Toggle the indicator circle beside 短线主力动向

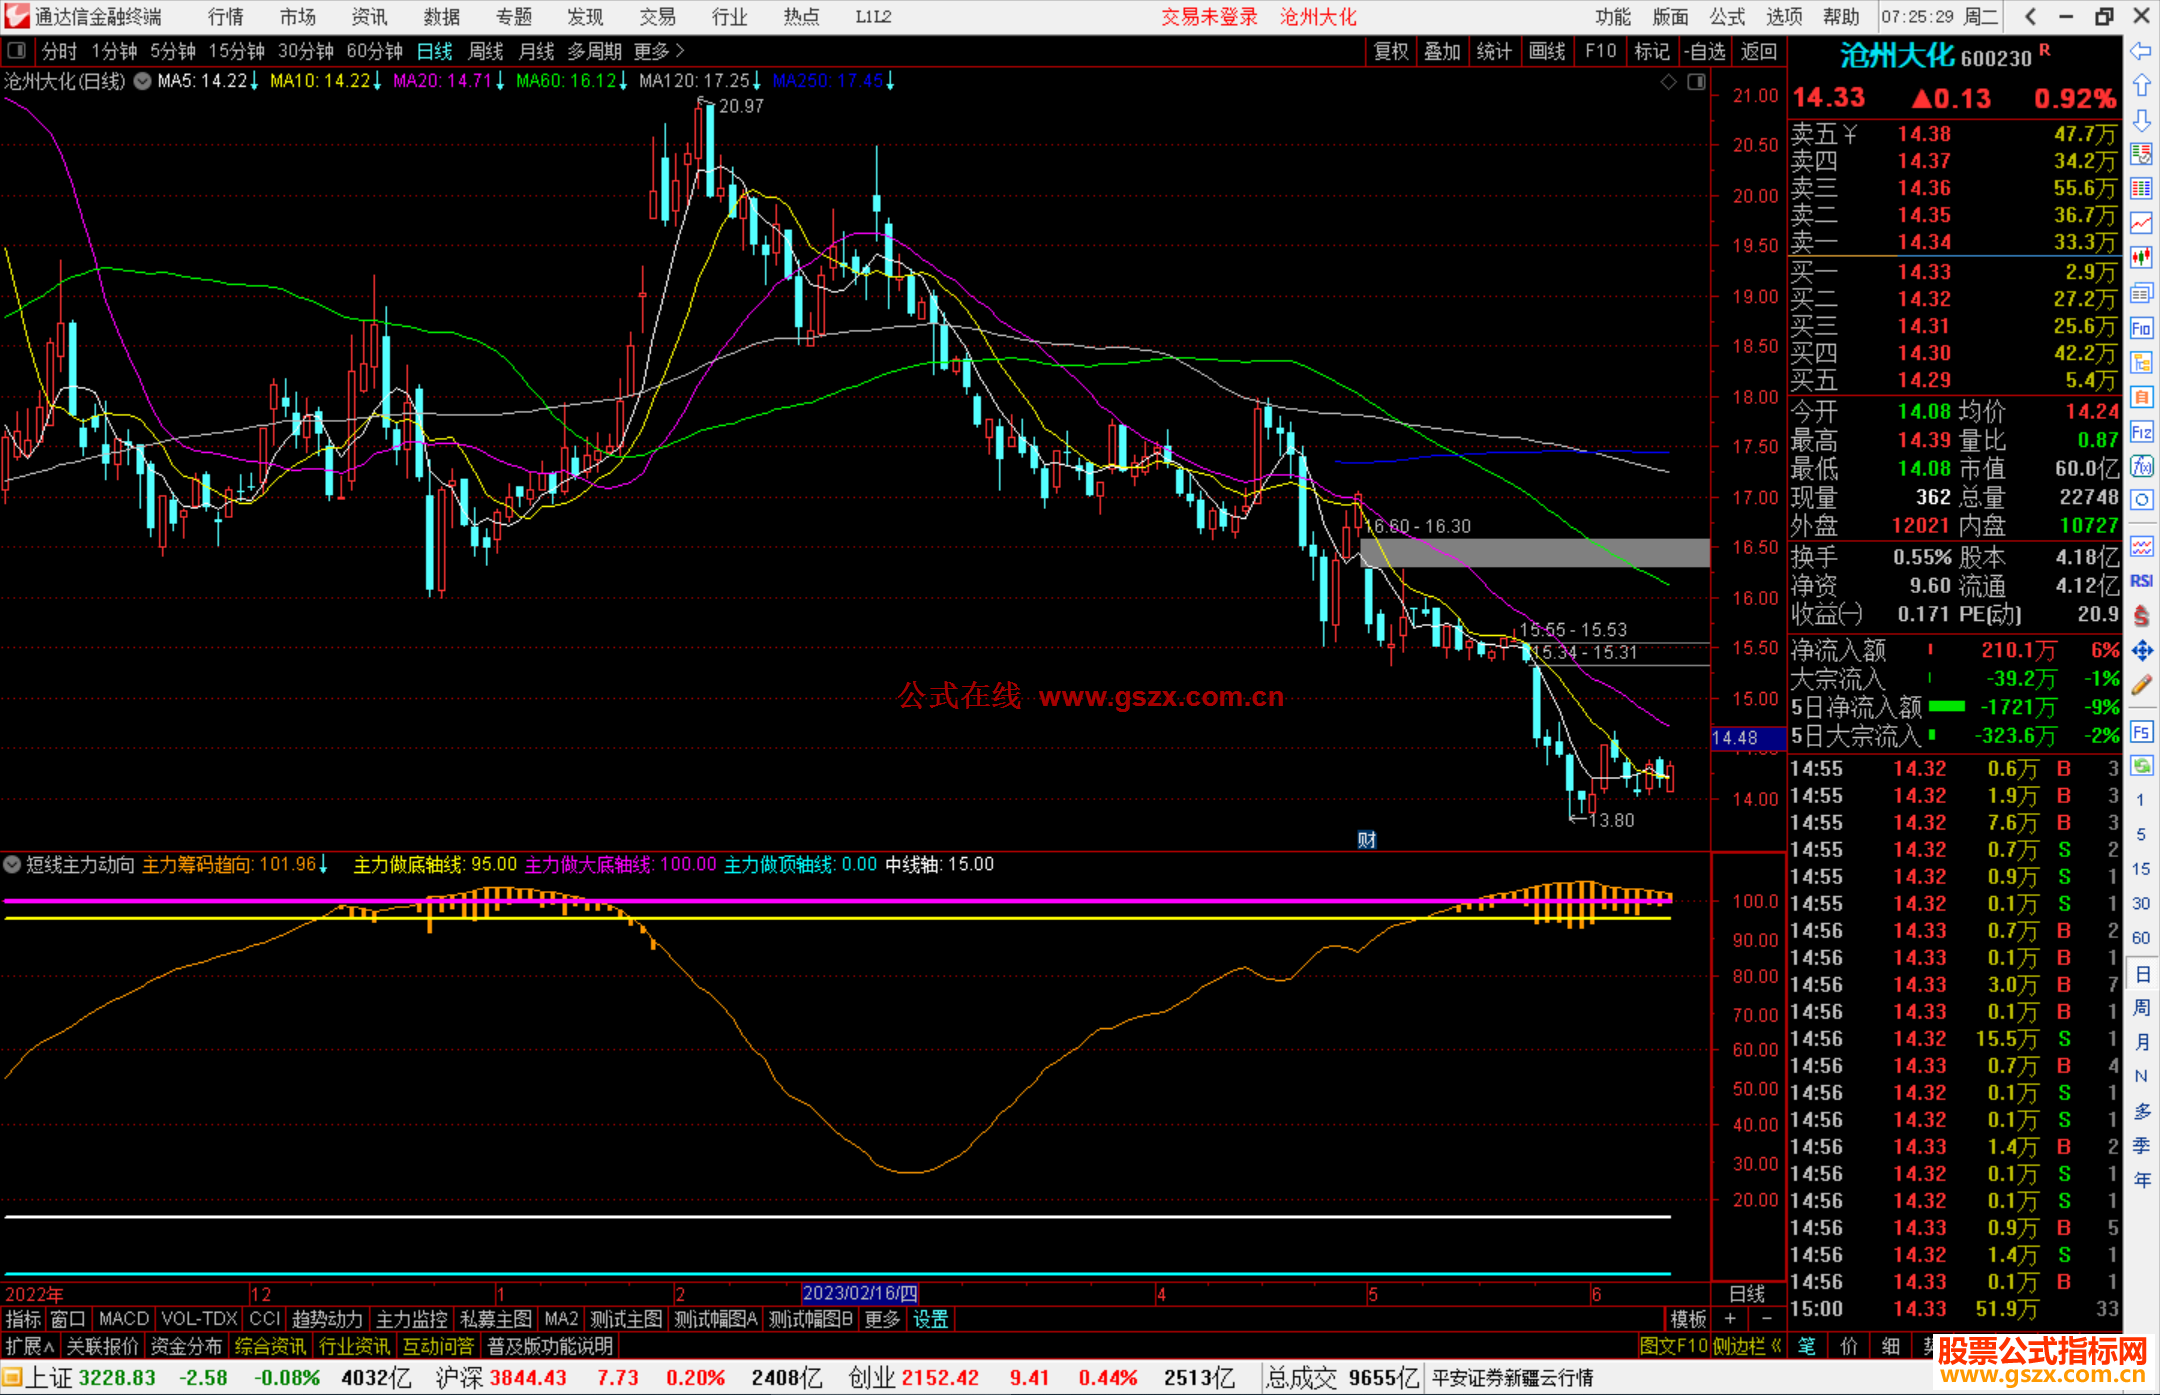pos(13,864)
